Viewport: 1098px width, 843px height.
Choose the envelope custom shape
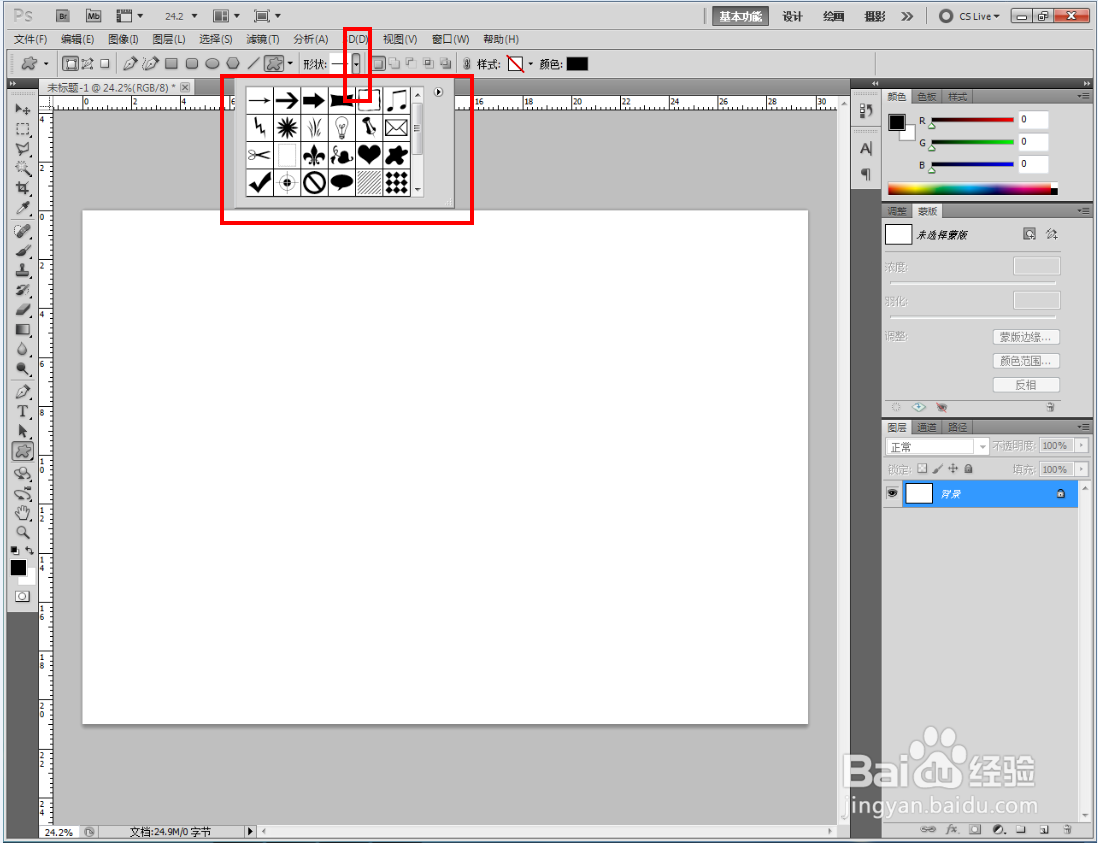[x=396, y=127]
